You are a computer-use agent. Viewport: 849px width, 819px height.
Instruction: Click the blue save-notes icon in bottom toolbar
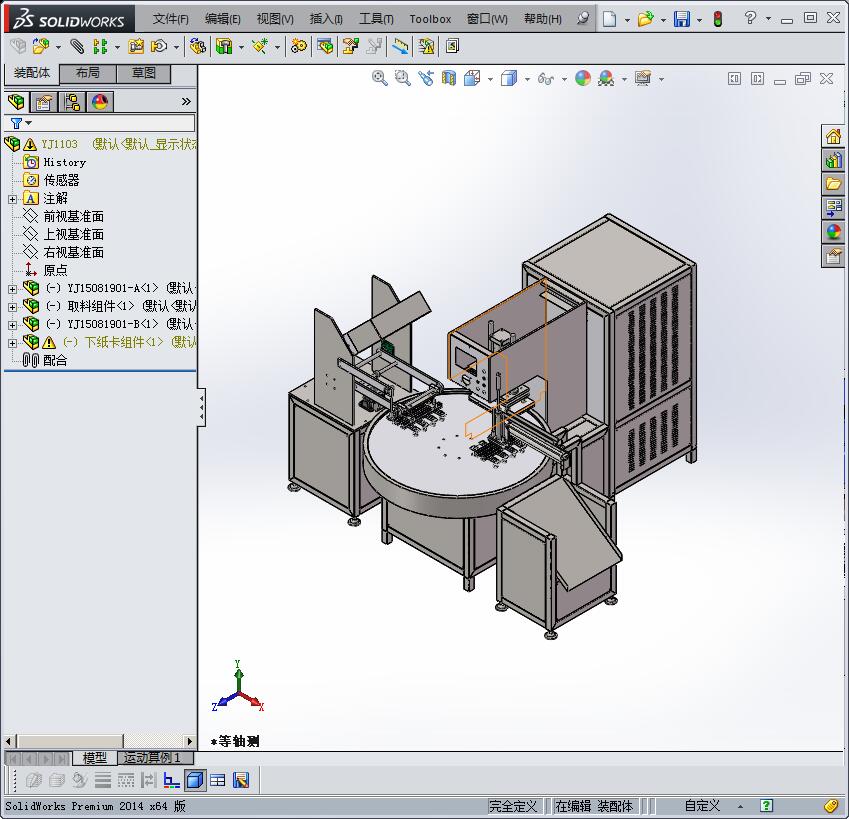click(241, 780)
